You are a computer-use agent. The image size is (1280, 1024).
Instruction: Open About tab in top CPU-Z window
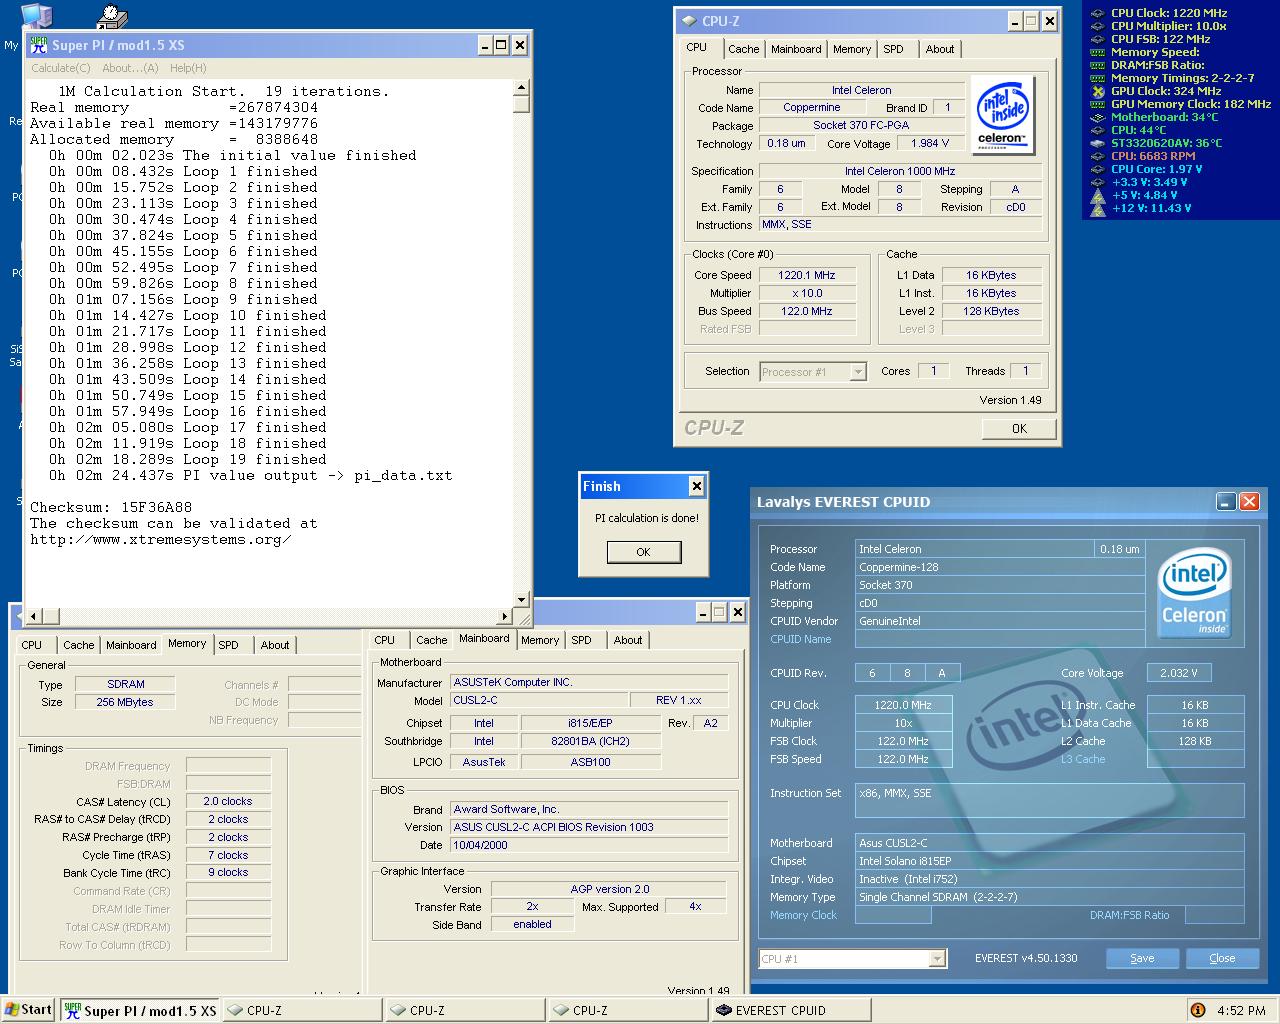pos(940,49)
